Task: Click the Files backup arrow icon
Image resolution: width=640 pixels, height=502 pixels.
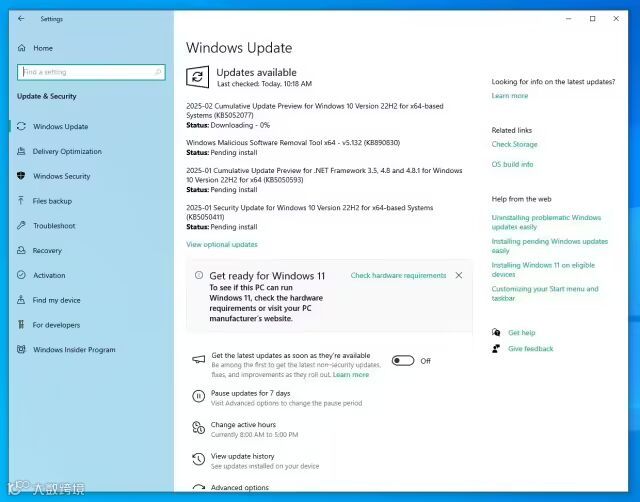Action: (x=21, y=201)
